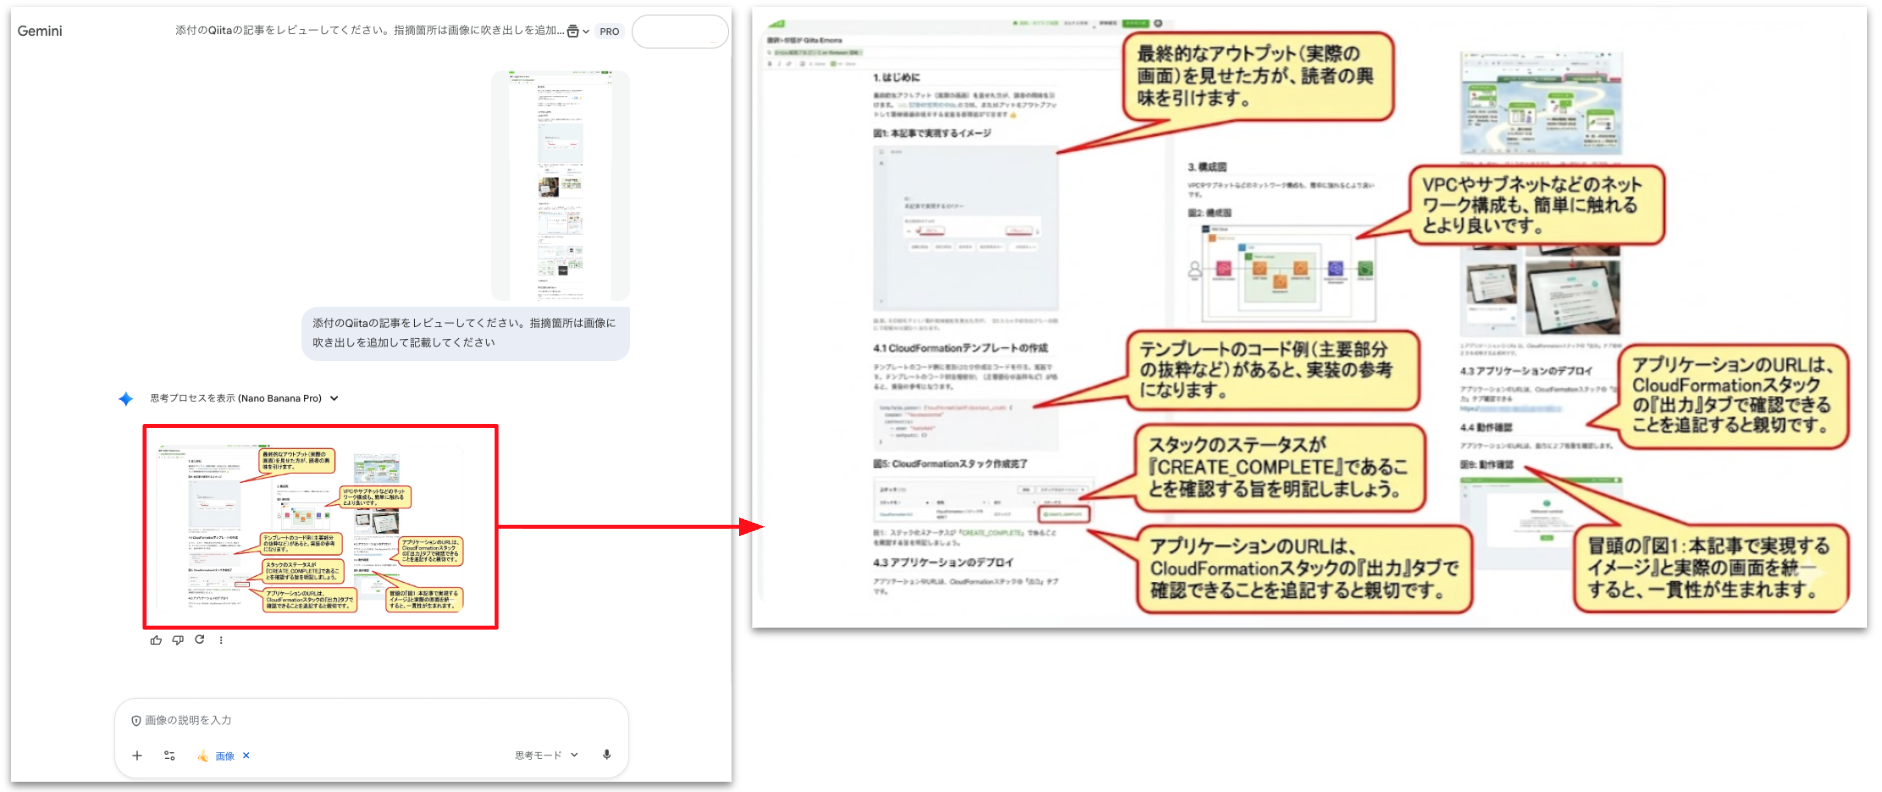Viewport: 1882px width, 792px height.
Task: Click callout テンプレートのコード例(主要部分の抜粋など)
Action: 1272,370
